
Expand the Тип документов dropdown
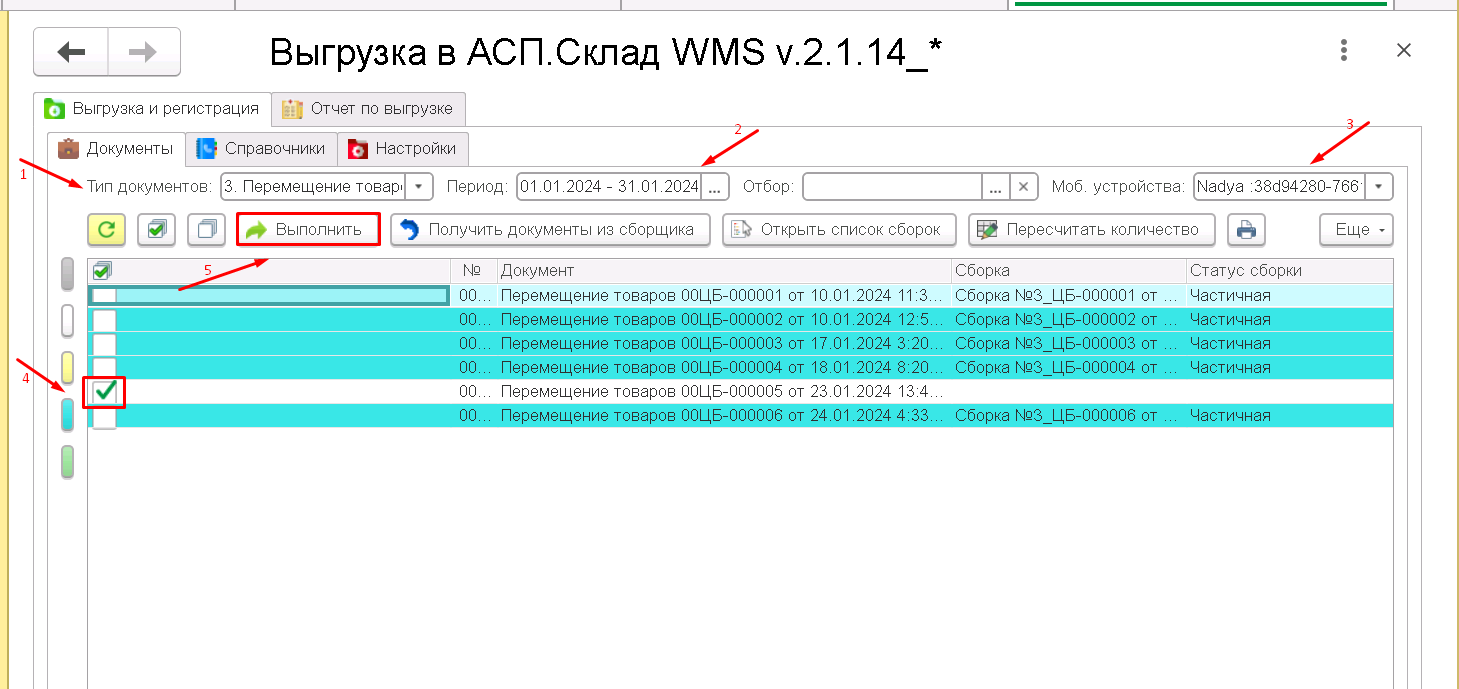[419, 187]
